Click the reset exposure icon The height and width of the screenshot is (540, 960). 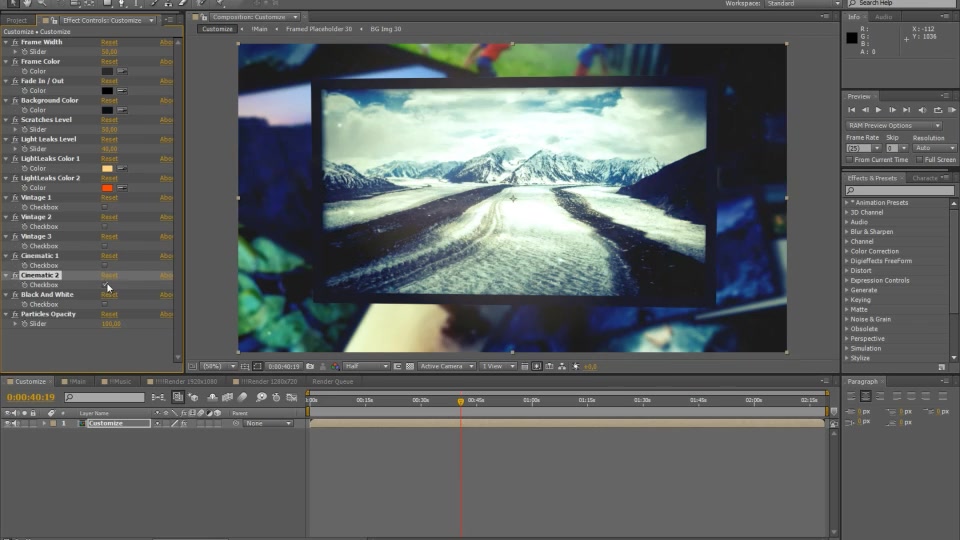tap(576, 366)
